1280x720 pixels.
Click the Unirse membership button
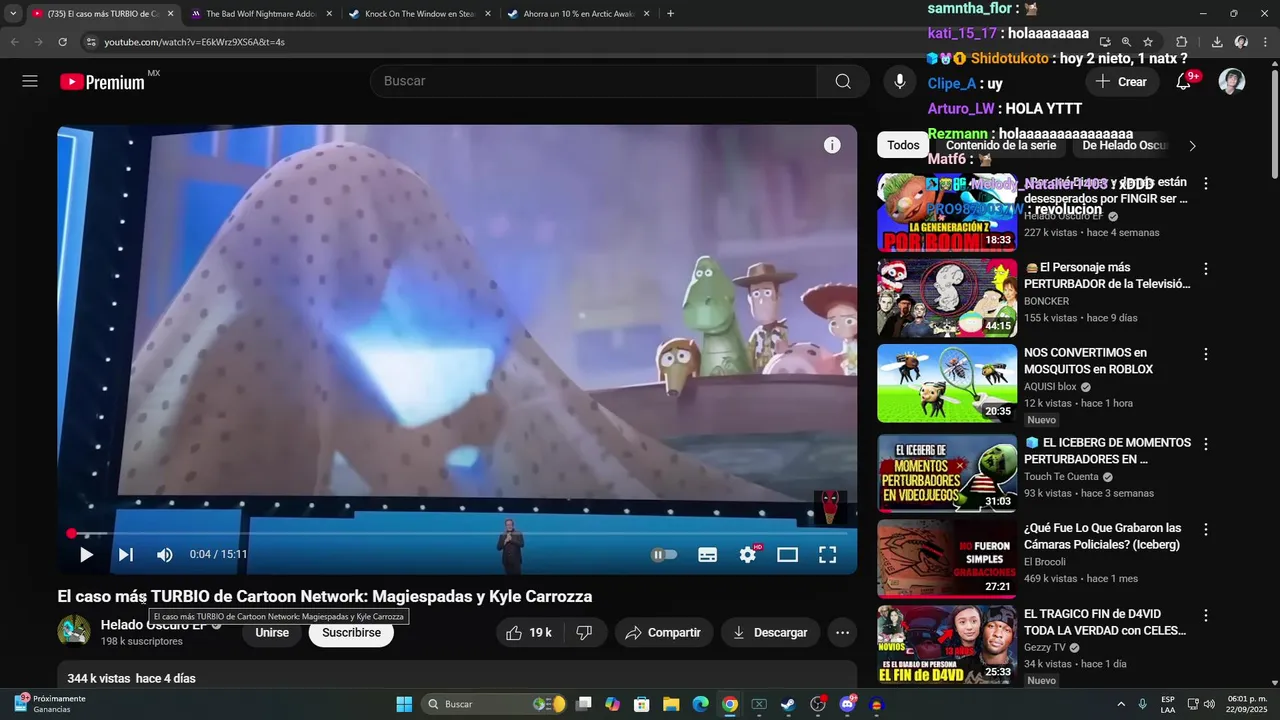[x=272, y=633]
